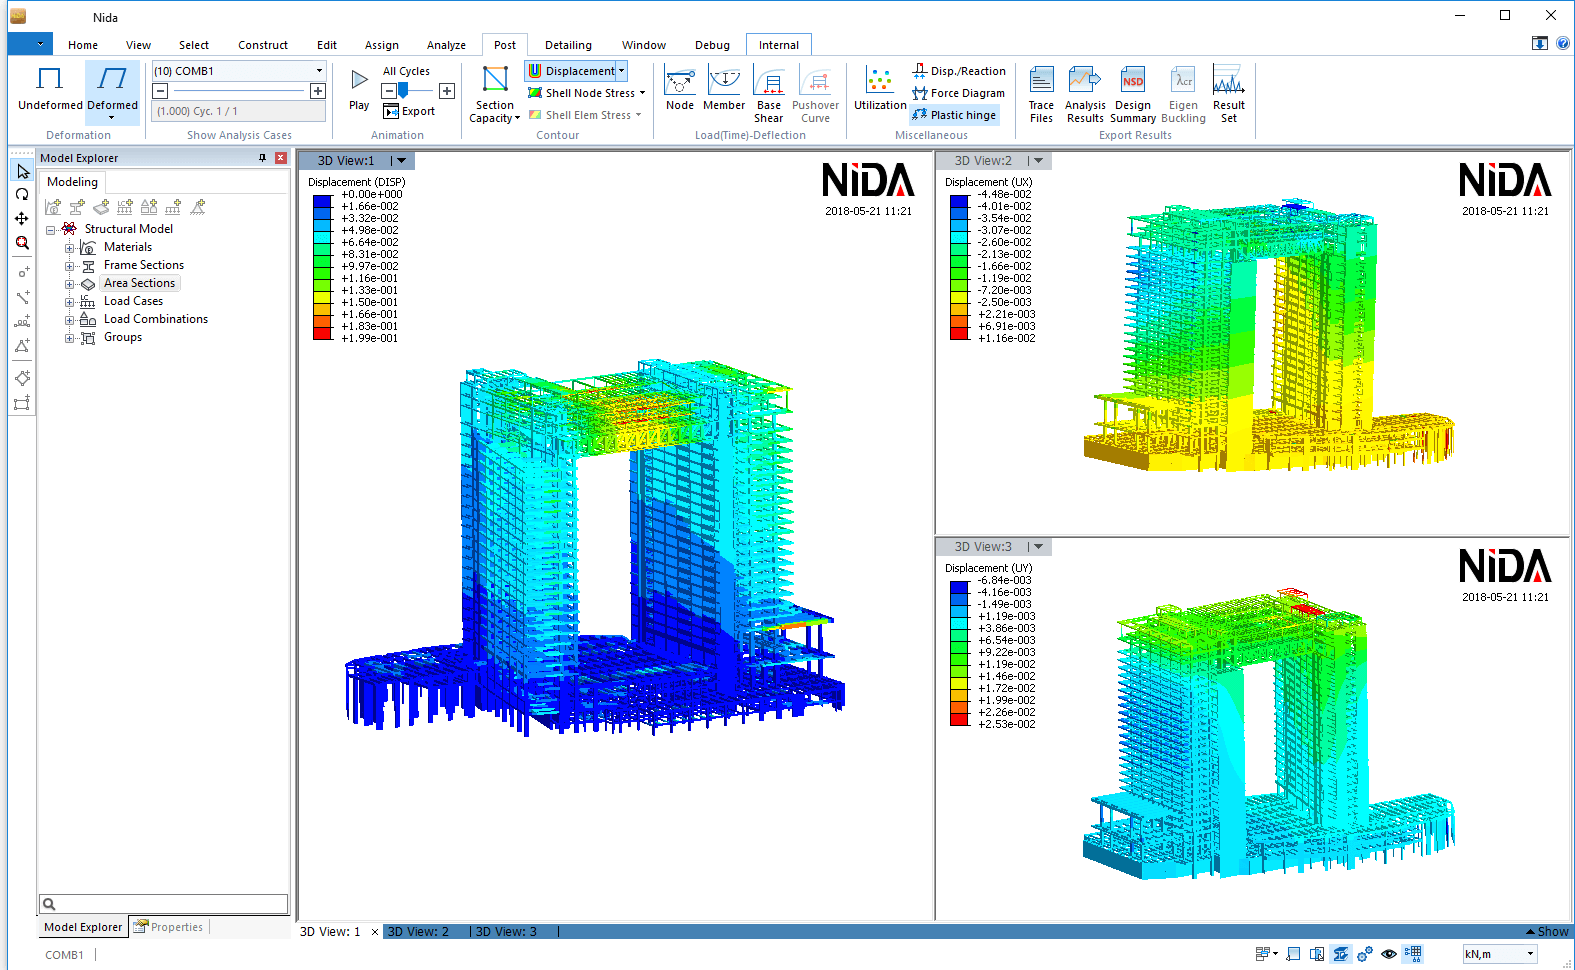Toggle the Displacement contour
1575x970 pixels.
572,71
